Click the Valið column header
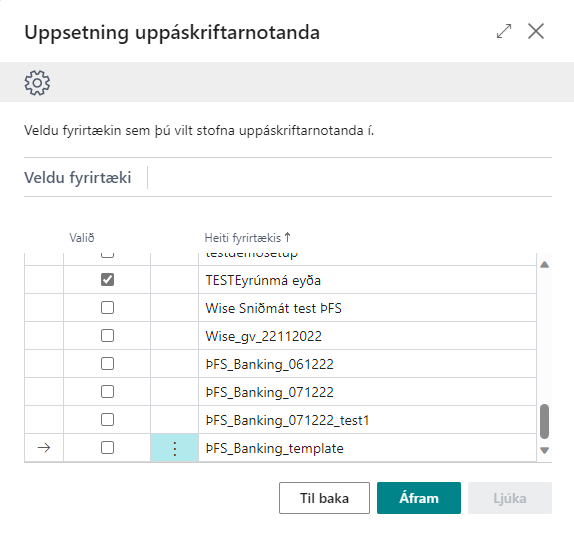 [82, 238]
